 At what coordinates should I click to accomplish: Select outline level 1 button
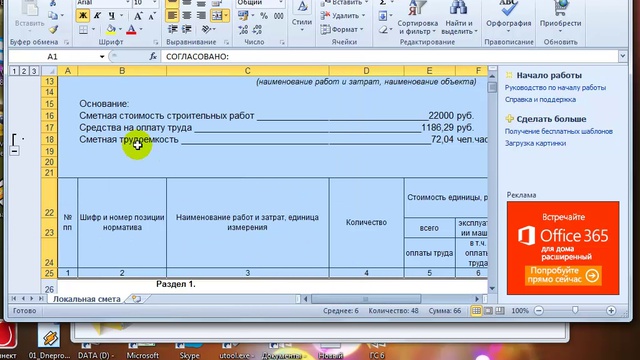pos(14,71)
